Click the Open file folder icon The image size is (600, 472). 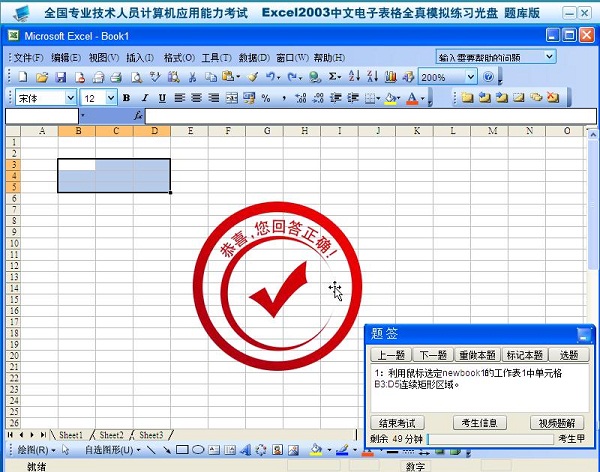[42, 77]
